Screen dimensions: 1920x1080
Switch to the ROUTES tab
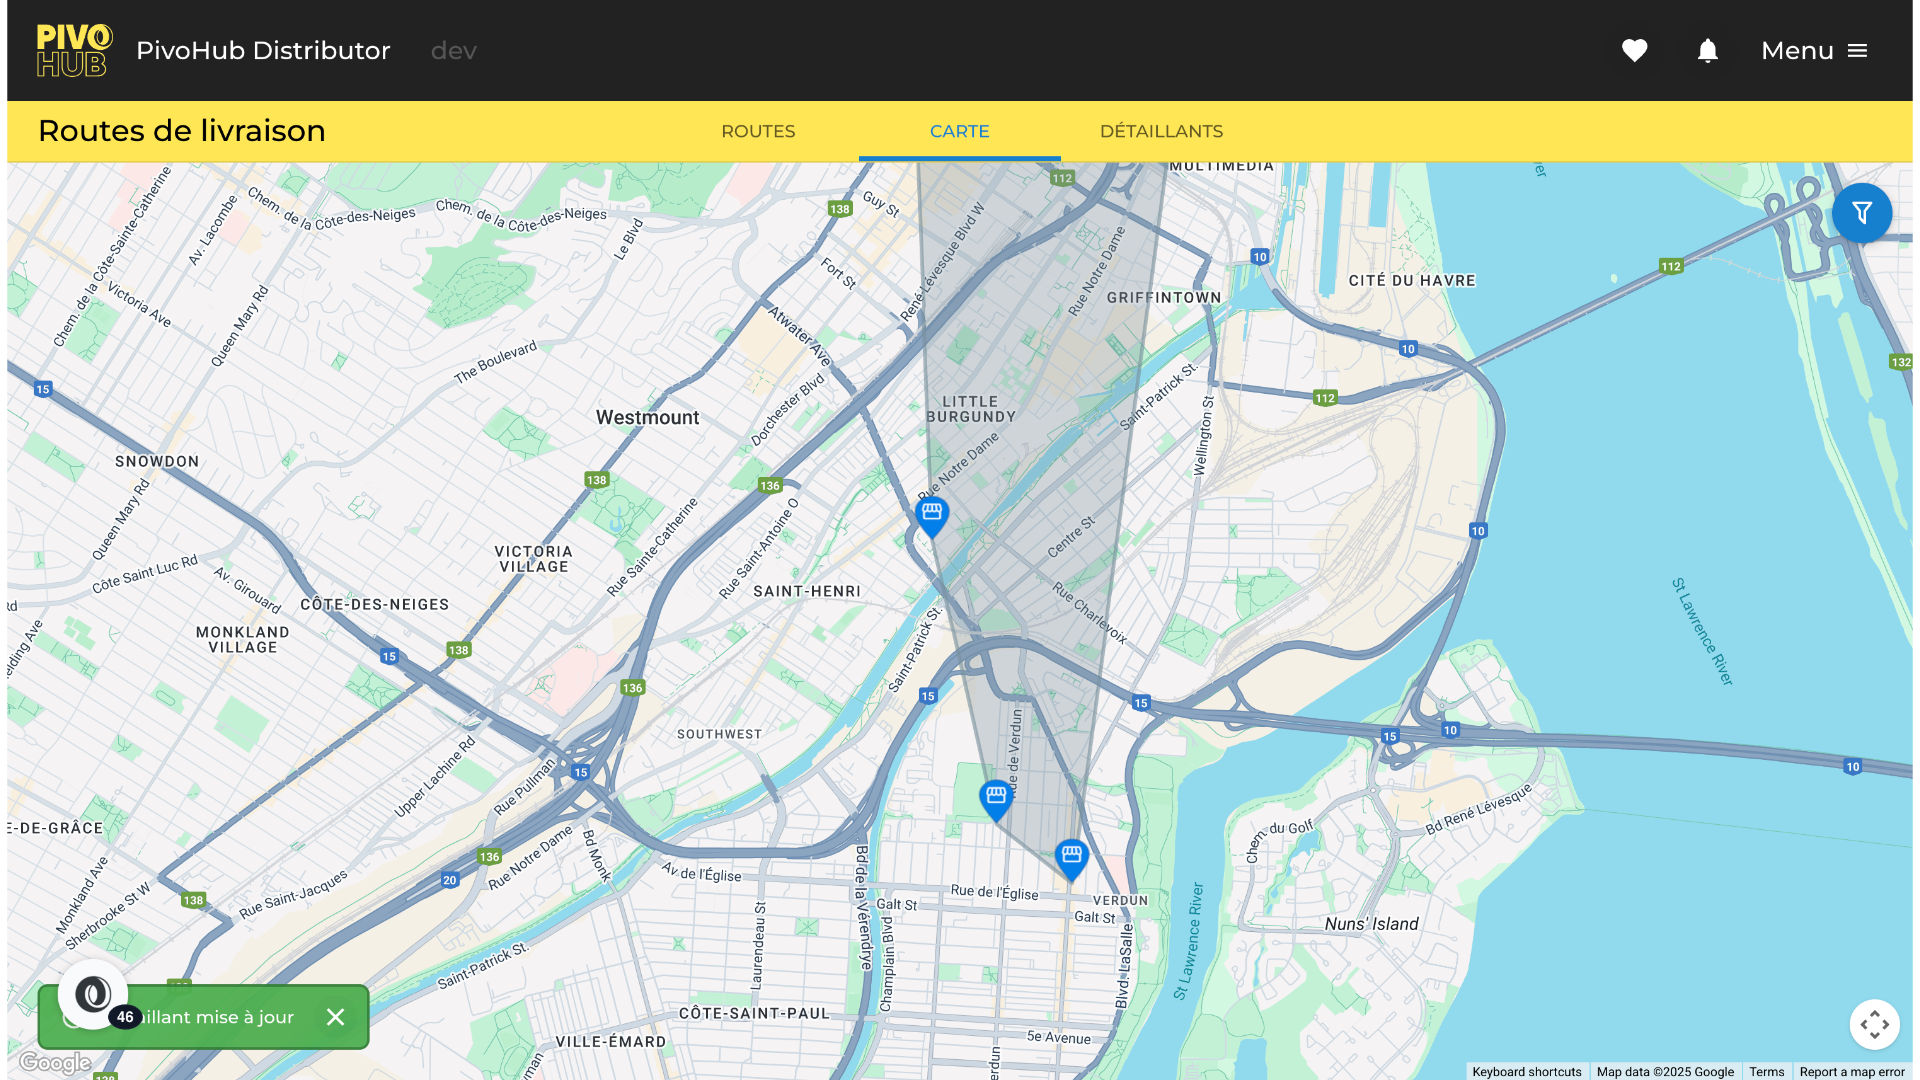pos(758,131)
